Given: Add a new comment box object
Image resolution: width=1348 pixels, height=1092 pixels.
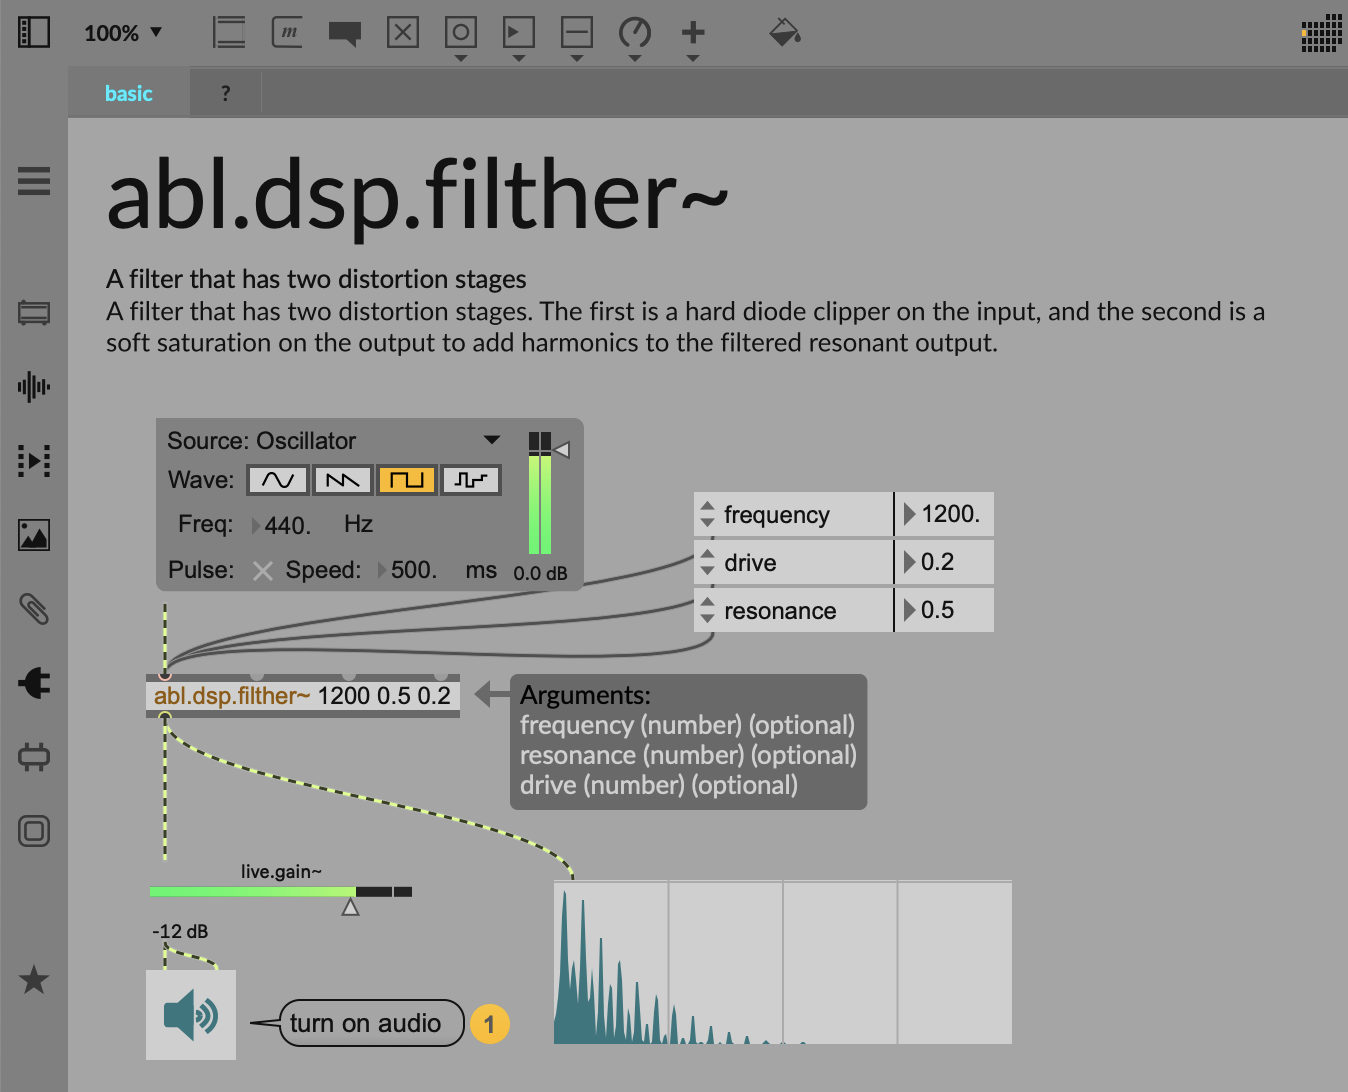Looking at the screenshot, I should tap(344, 33).
